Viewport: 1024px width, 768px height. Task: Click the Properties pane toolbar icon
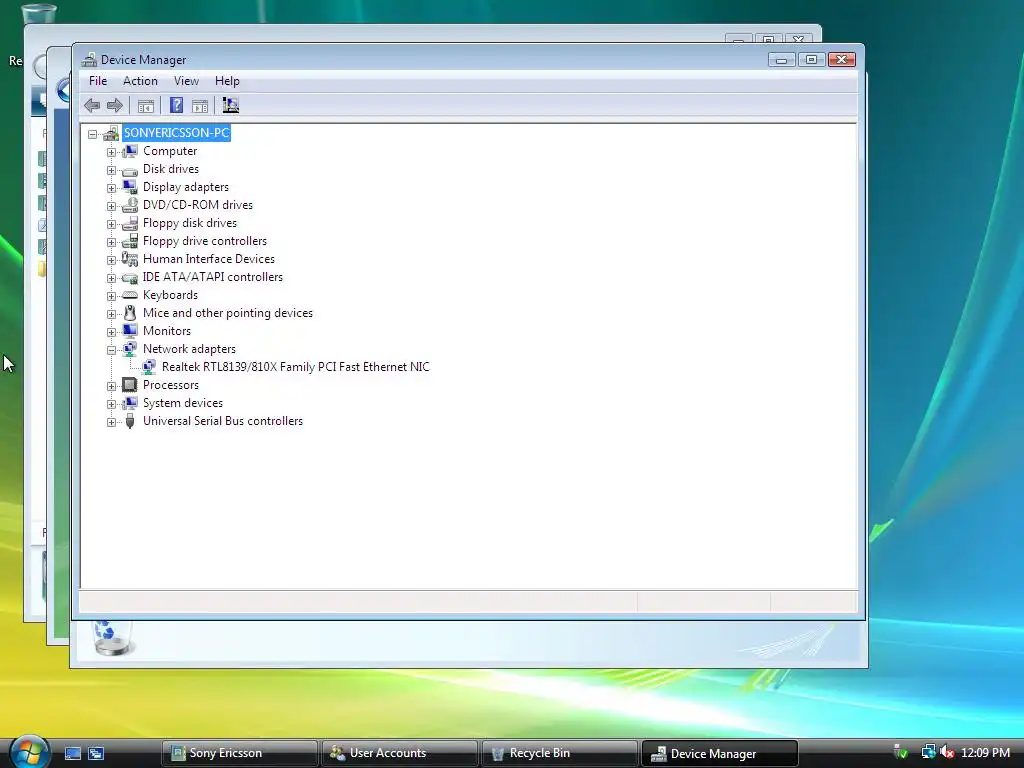200,106
